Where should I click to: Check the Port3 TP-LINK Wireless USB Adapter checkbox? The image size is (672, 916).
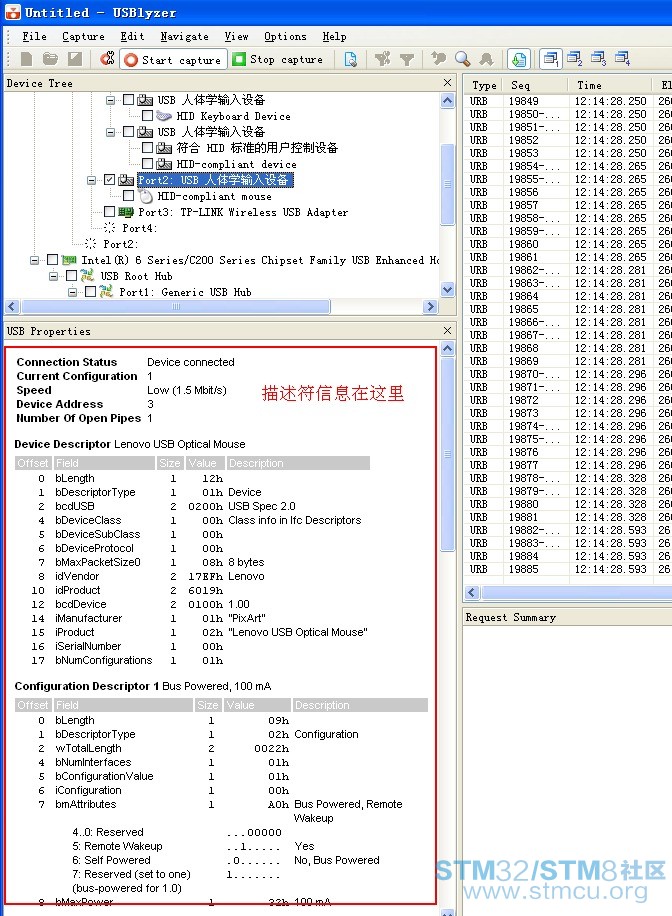[x=110, y=211]
